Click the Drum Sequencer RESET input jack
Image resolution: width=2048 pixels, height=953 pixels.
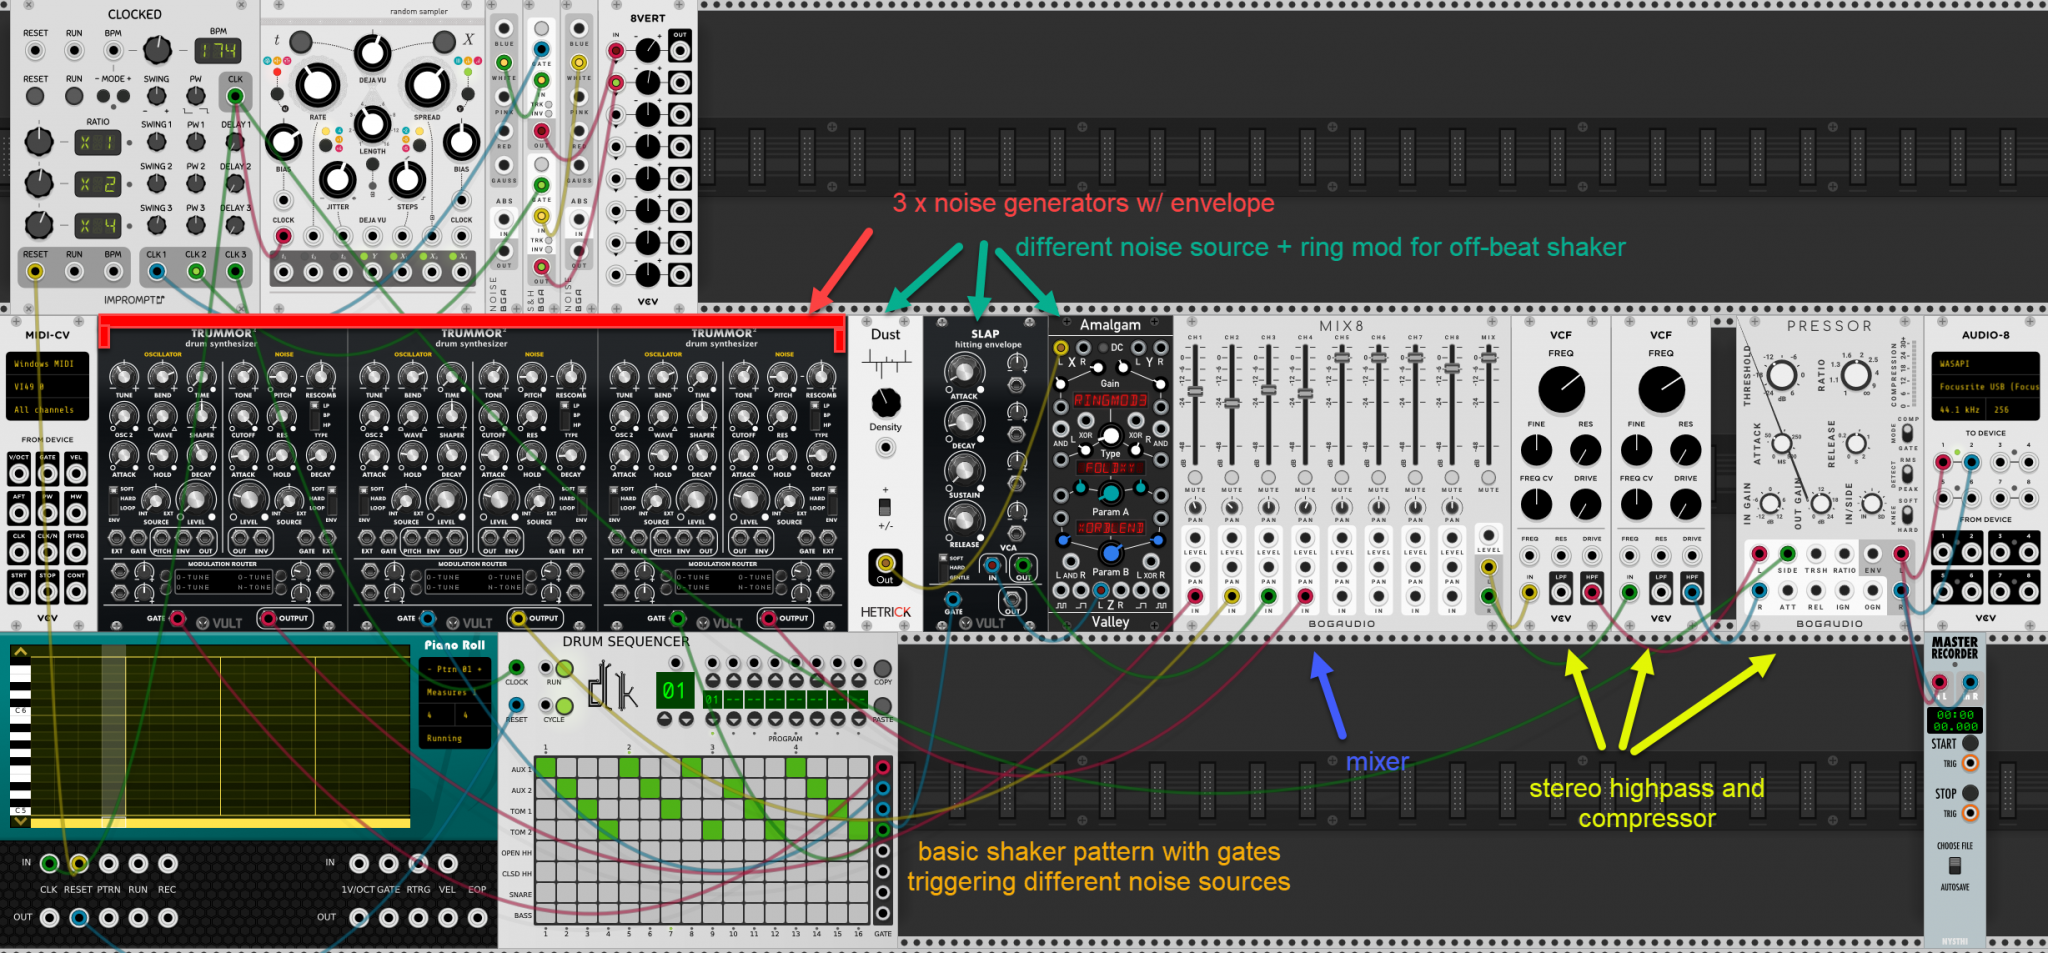[516, 705]
